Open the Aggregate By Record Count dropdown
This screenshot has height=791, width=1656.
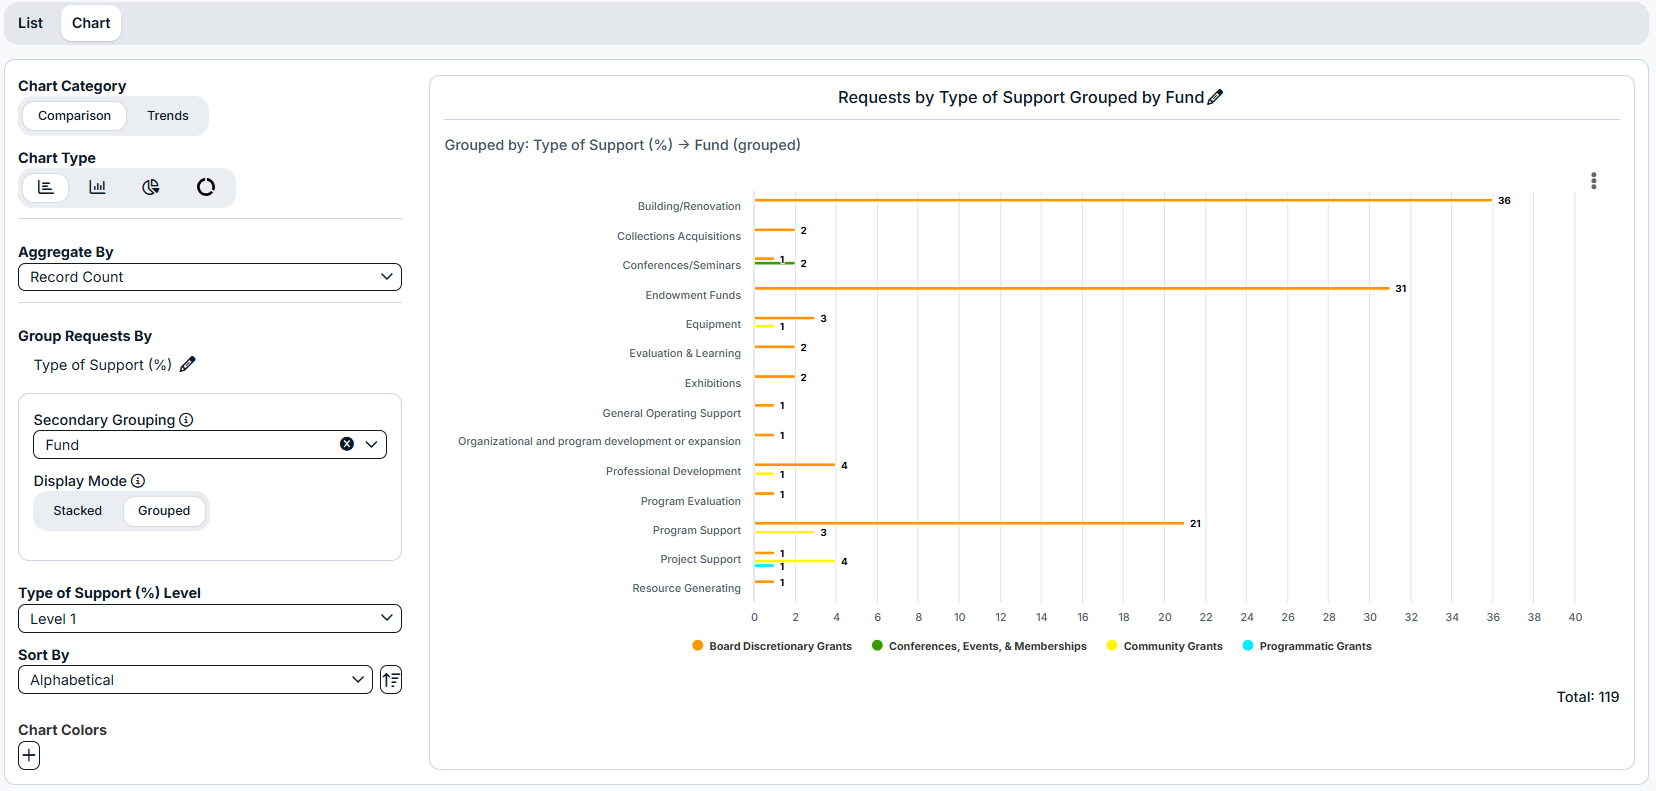click(x=210, y=277)
